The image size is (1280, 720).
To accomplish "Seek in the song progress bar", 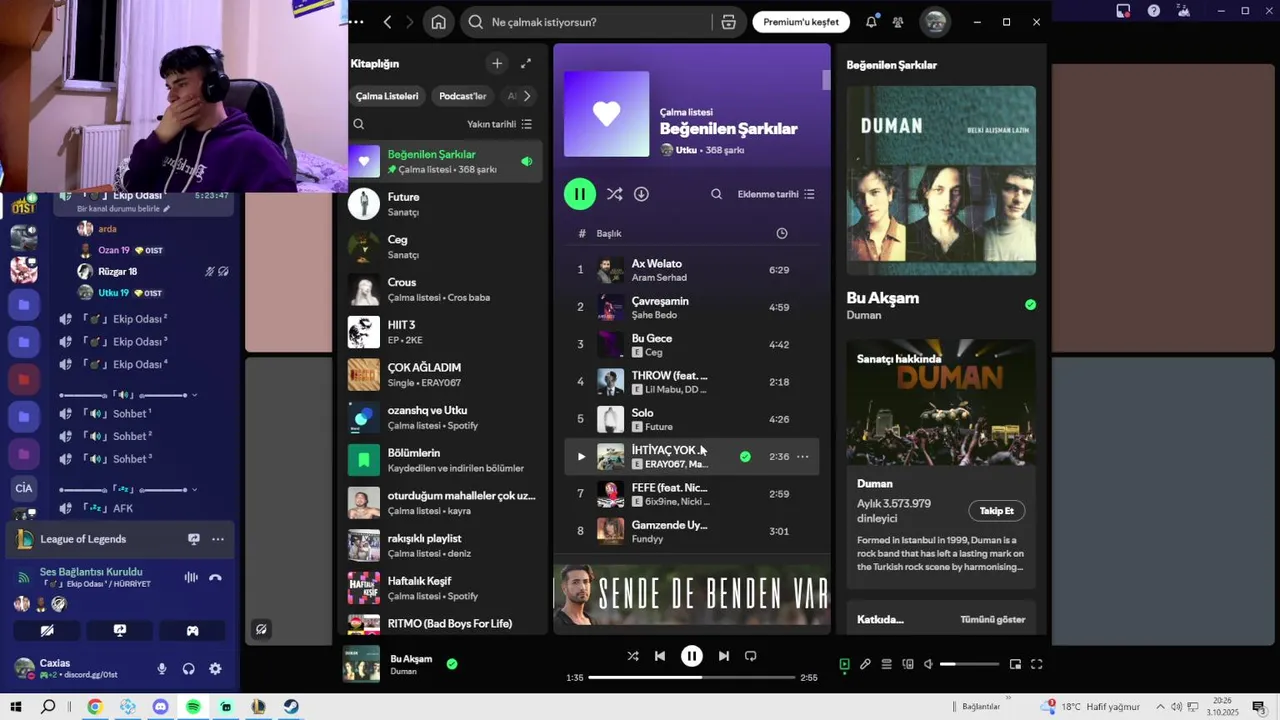I will point(692,677).
